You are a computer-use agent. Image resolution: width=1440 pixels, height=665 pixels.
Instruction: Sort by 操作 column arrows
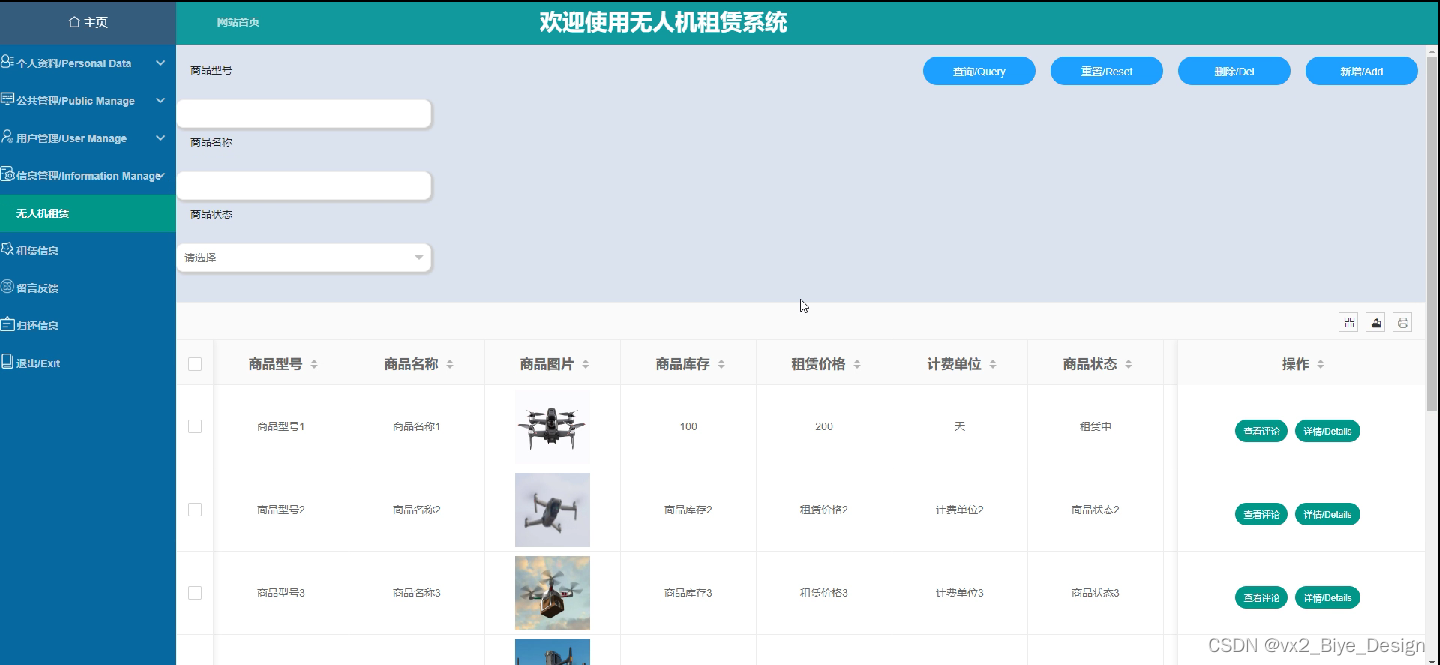point(1321,365)
